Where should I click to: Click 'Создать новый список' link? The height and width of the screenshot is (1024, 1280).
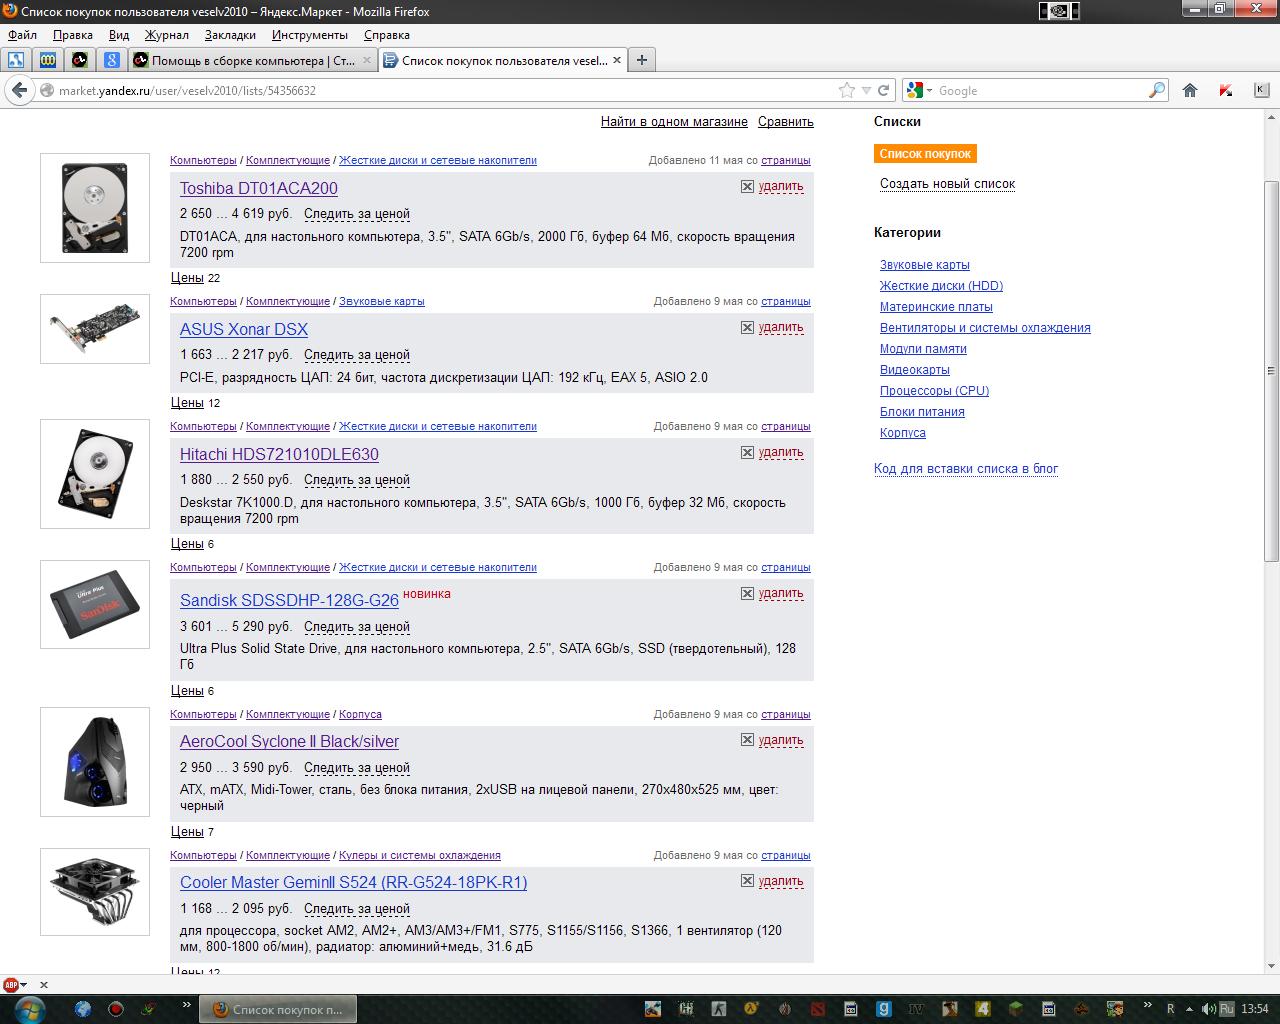(x=947, y=184)
